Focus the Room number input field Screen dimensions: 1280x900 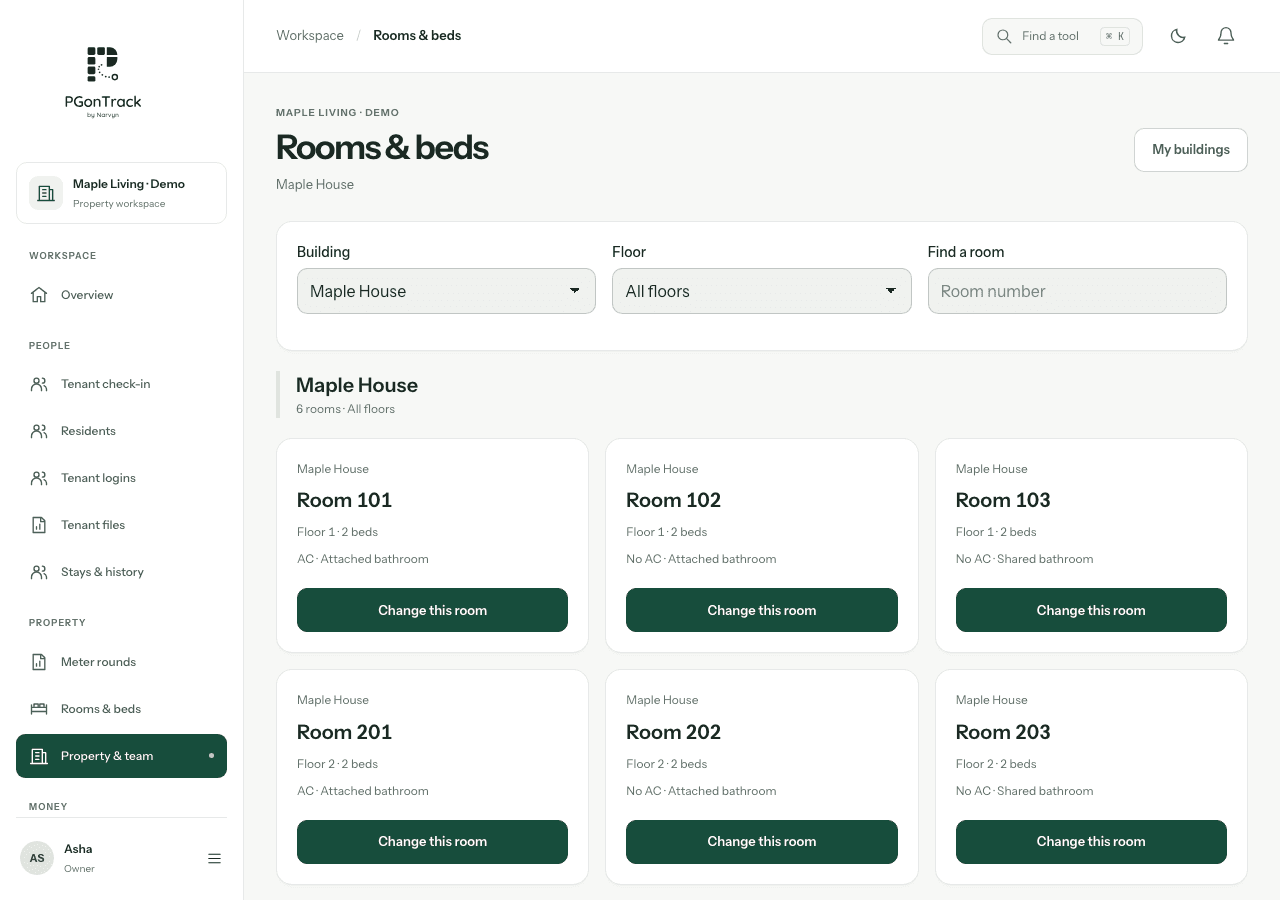coord(1077,291)
